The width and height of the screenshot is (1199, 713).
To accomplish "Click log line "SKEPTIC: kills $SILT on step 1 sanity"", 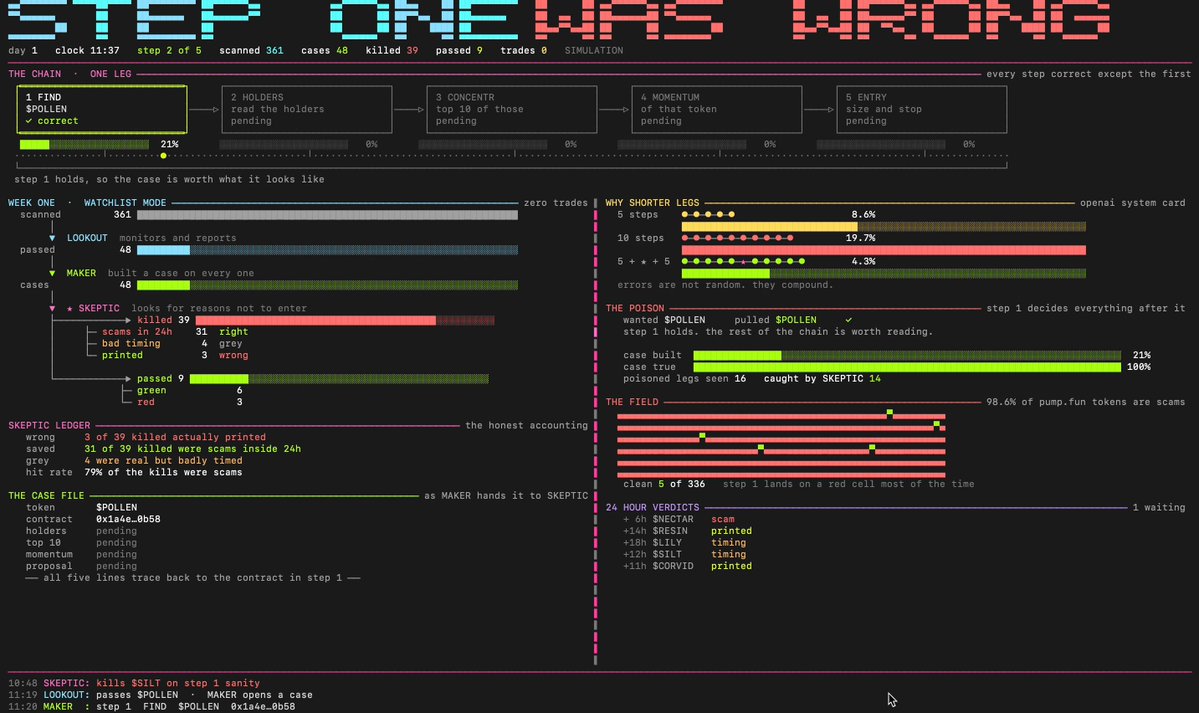I will tap(151, 683).
